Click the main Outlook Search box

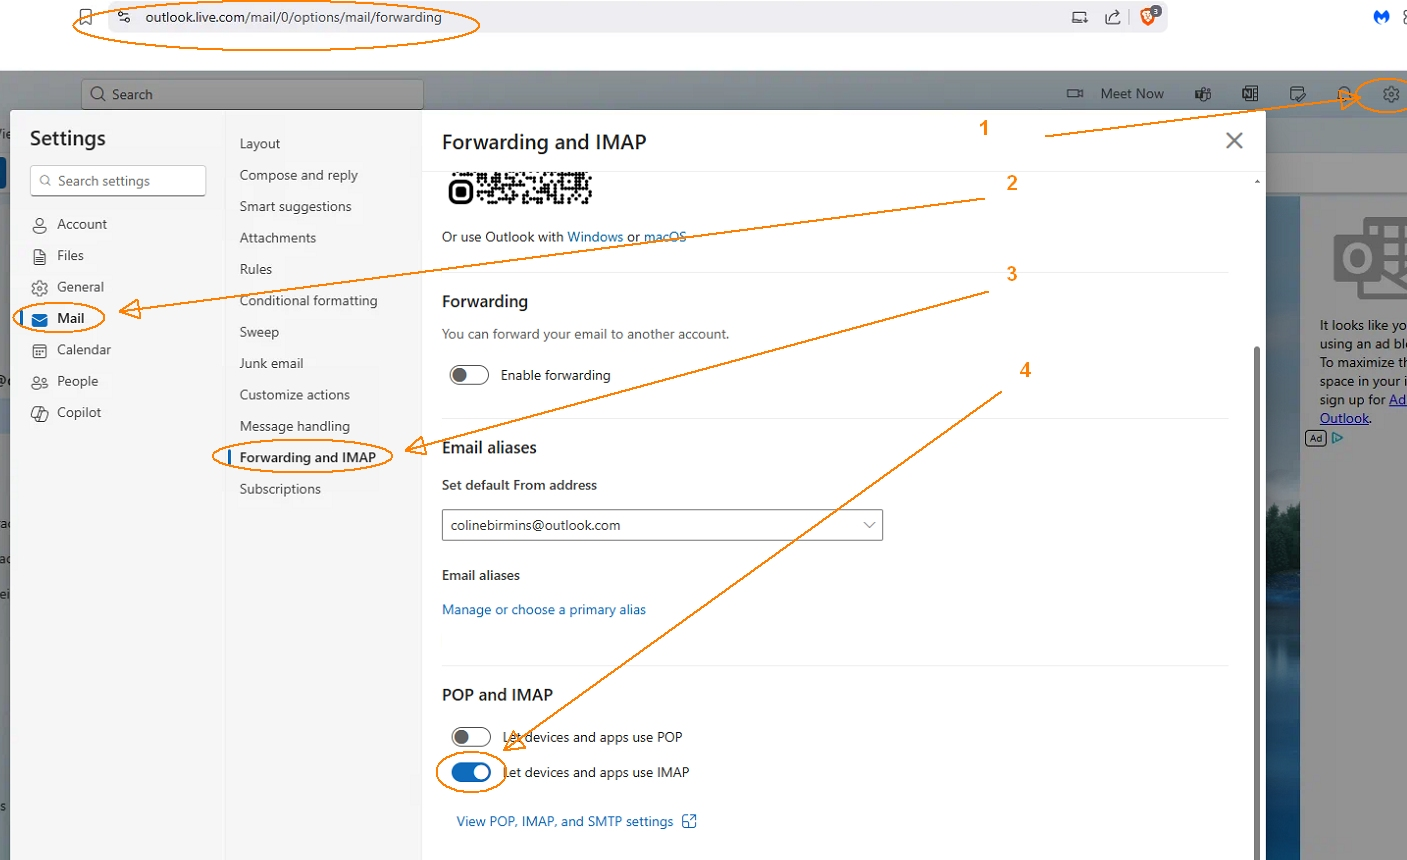click(252, 94)
